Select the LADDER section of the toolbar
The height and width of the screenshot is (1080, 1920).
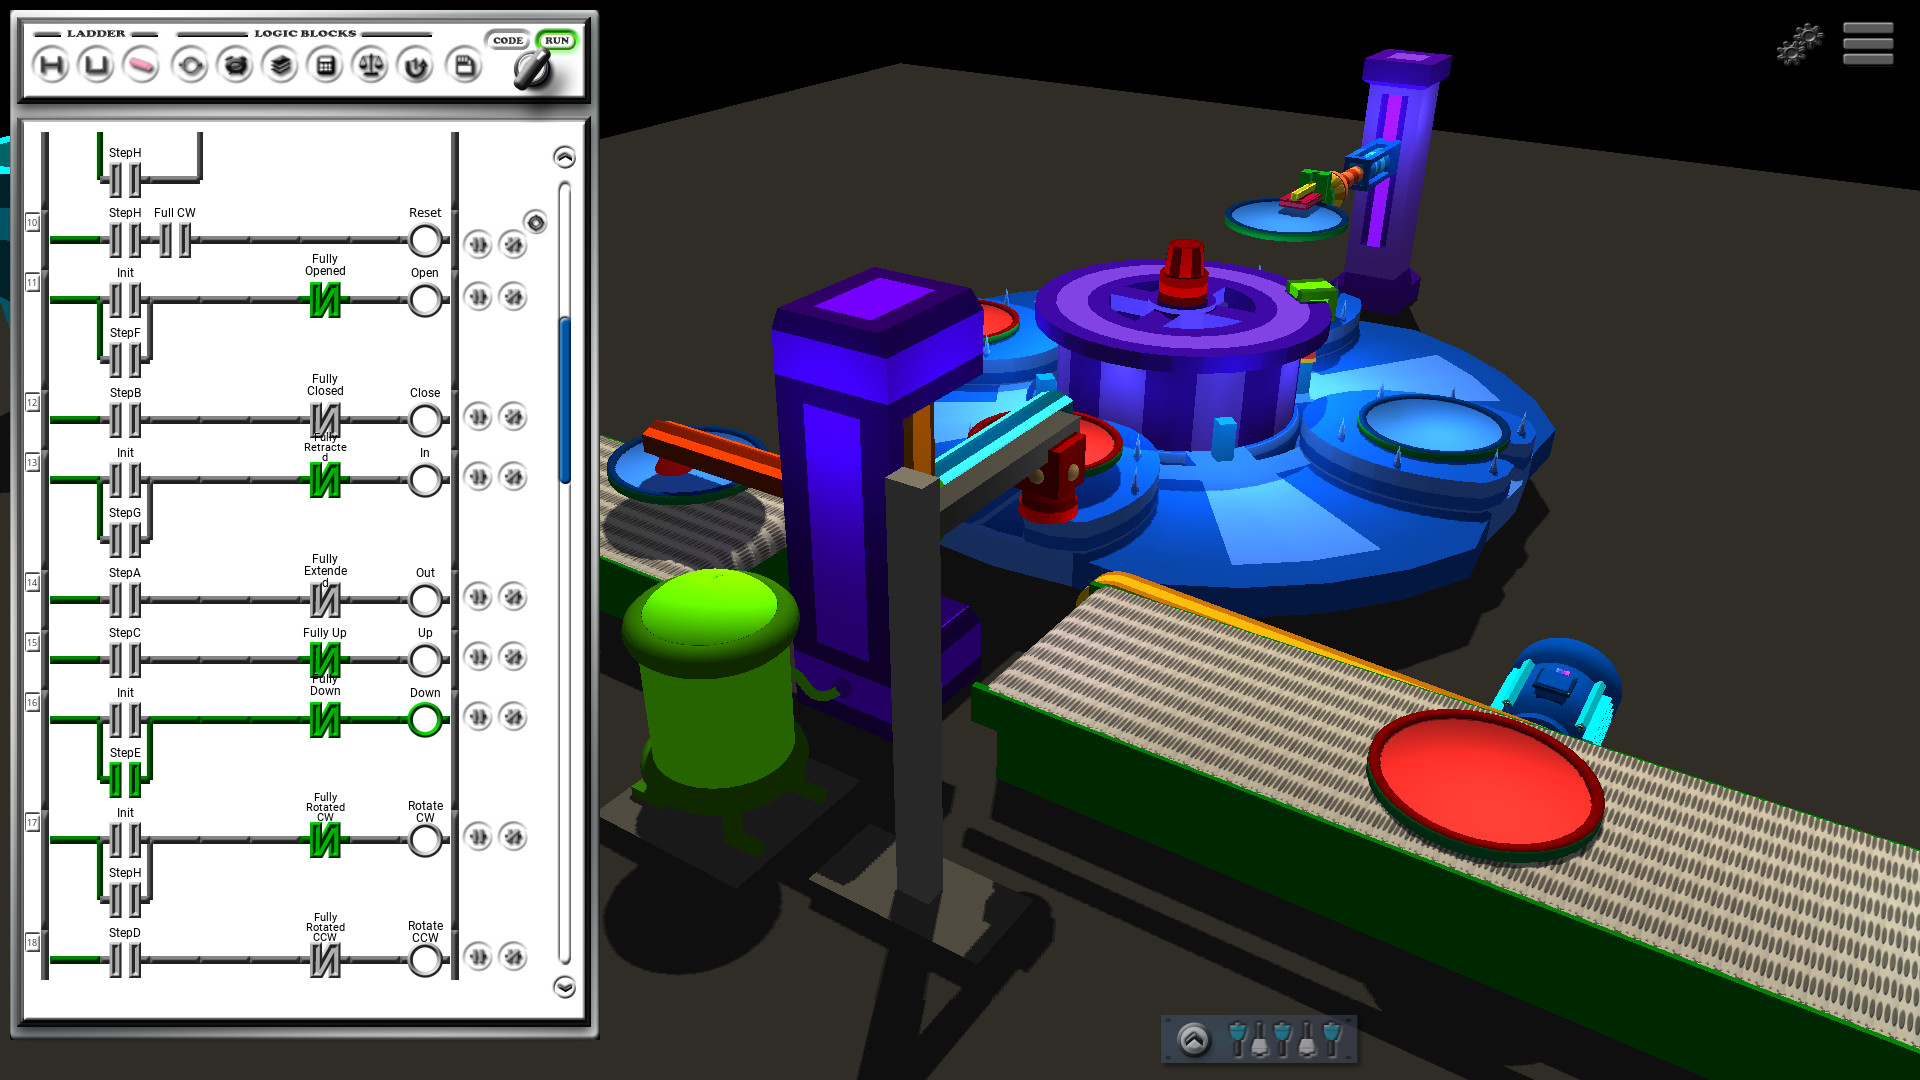[x=95, y=33]
